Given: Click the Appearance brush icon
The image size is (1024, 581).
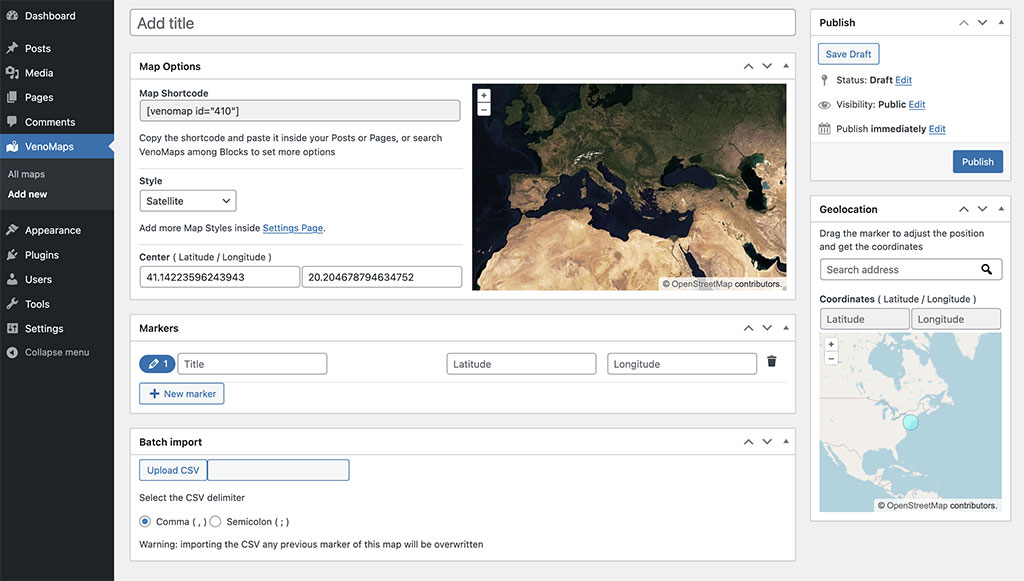Looking at the screenshot, I should 12,230.
